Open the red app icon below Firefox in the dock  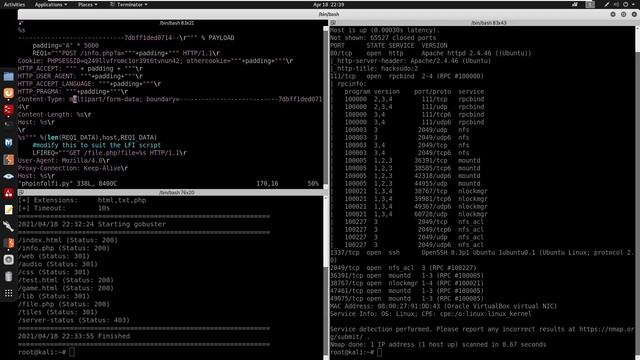point(9,109)
